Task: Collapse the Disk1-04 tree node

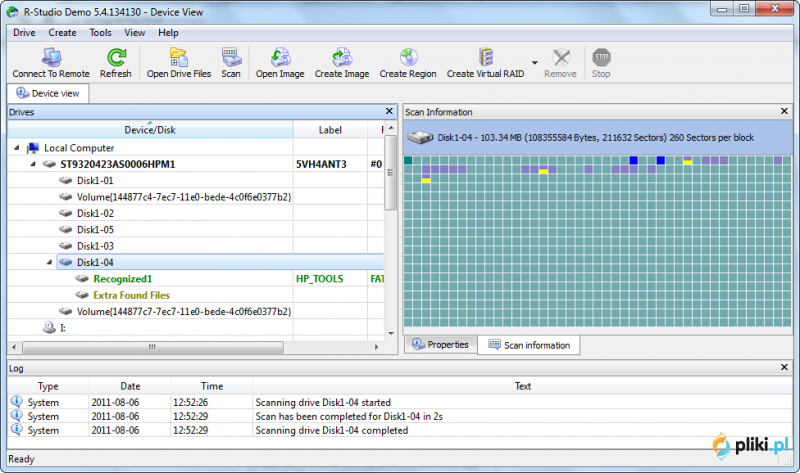Action: pos(49,262)
